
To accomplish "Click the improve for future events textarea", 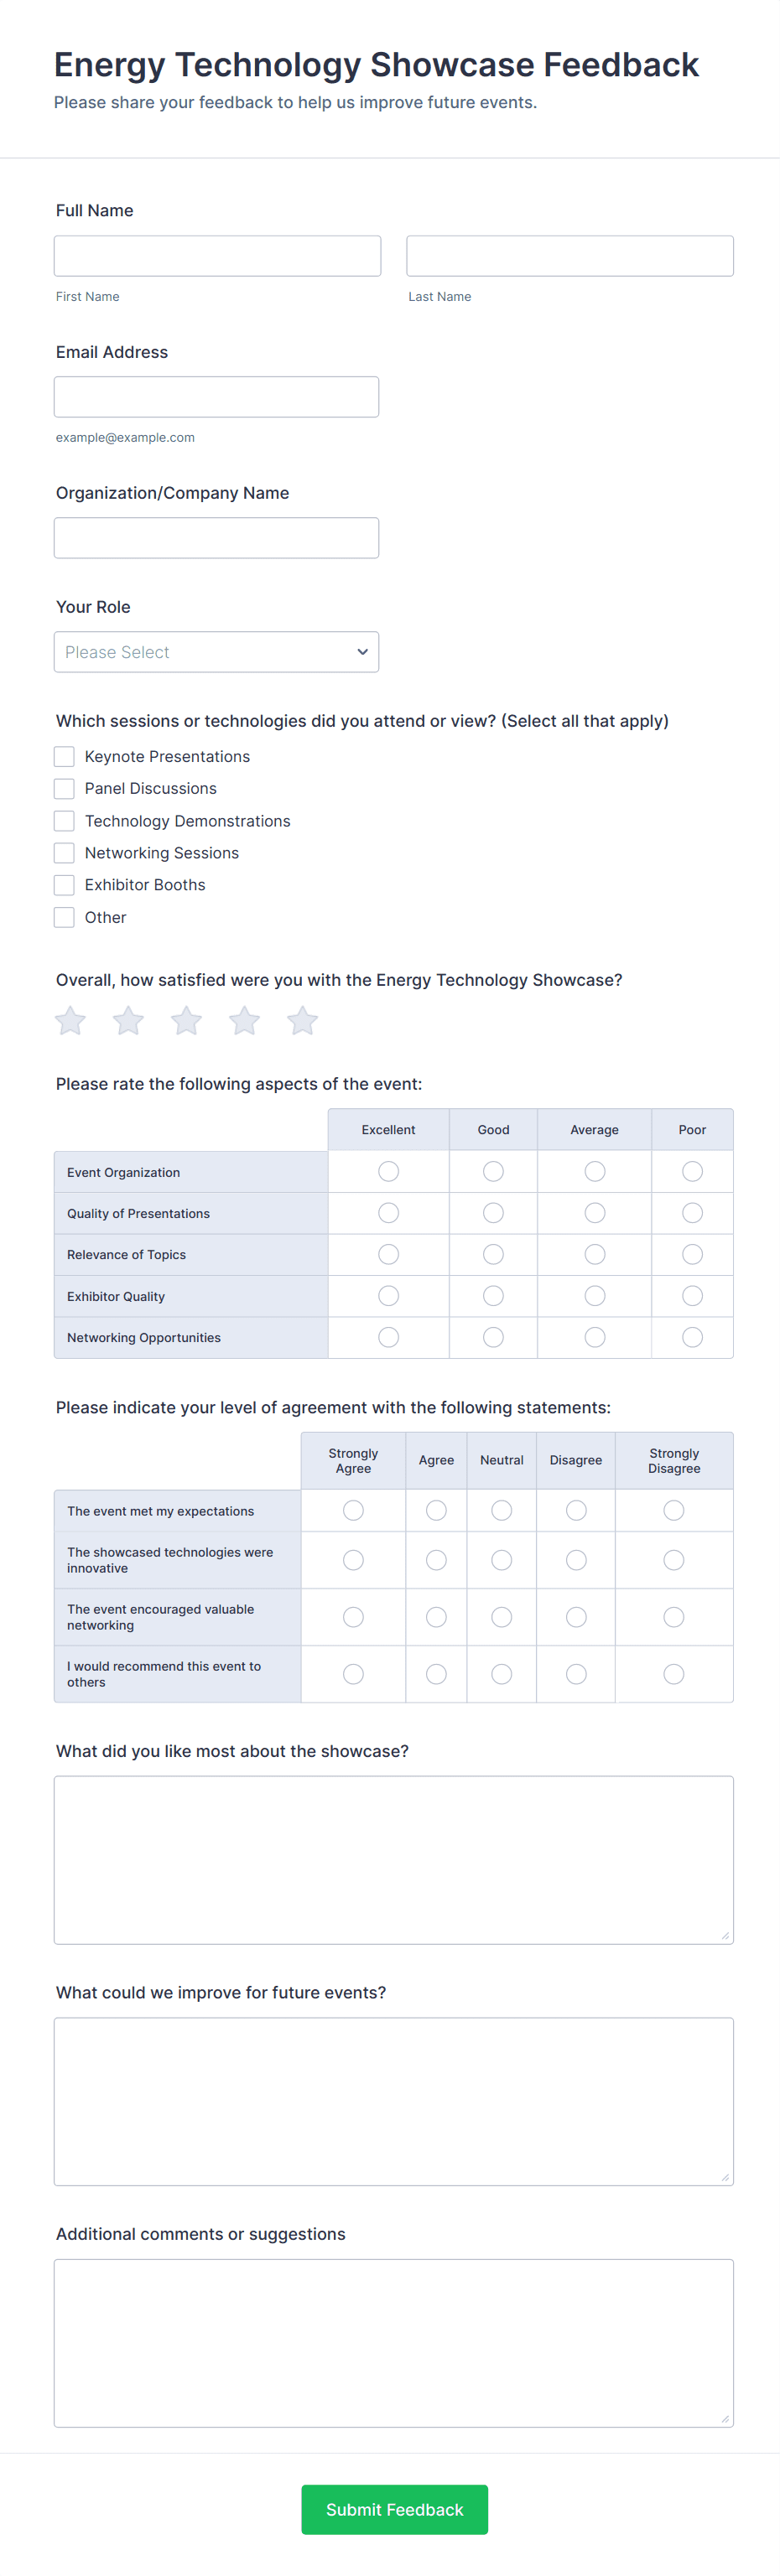I will pyautogui.click(x=393, y=2101).
